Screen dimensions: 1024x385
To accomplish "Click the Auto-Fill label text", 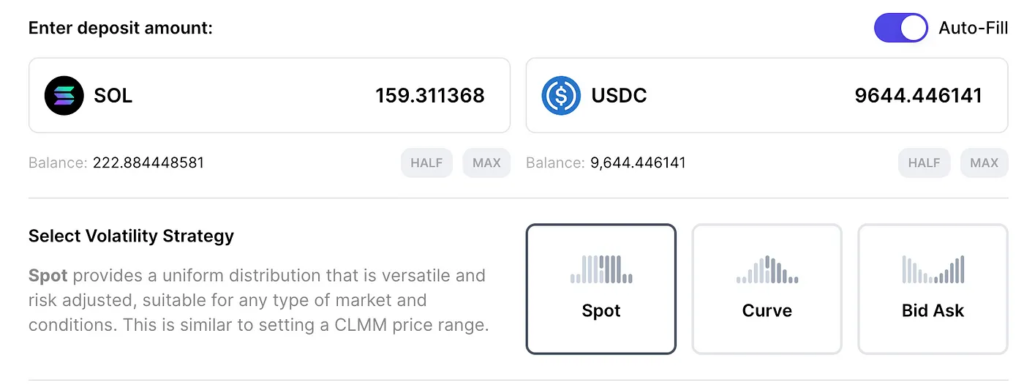I will click(x=973, y=28).
